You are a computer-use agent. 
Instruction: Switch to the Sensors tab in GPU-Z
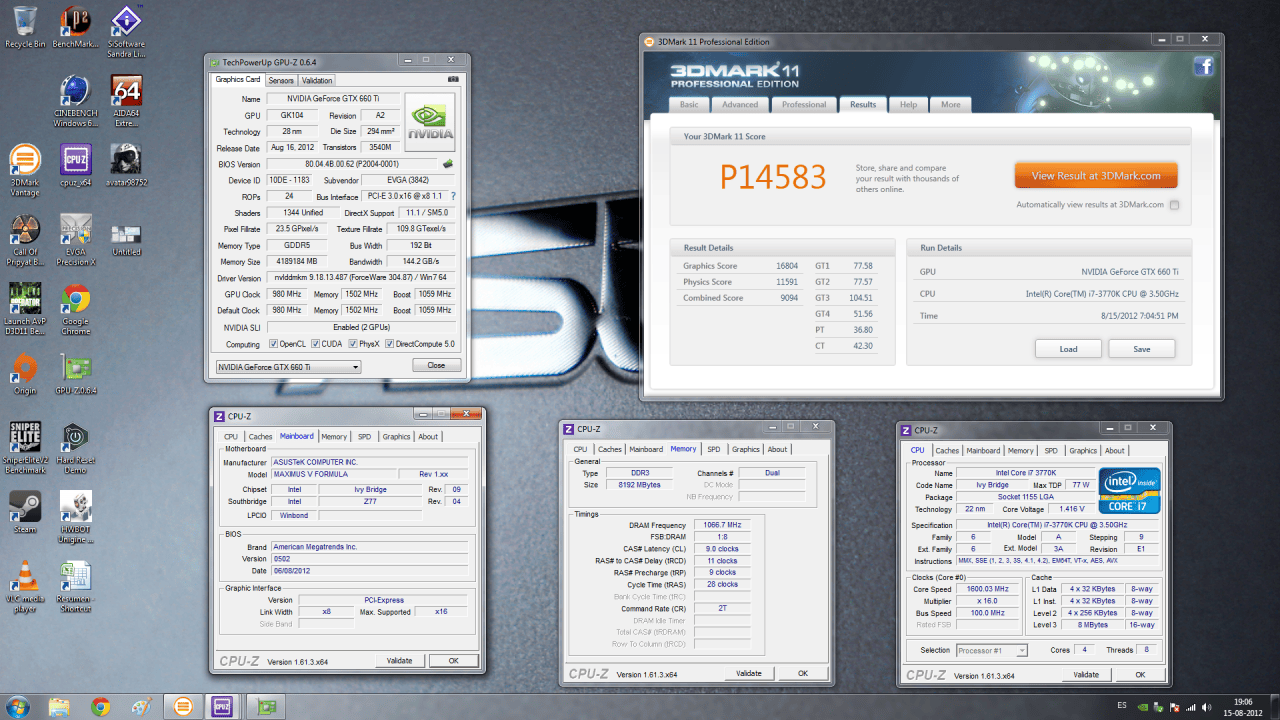pos(281,80)
